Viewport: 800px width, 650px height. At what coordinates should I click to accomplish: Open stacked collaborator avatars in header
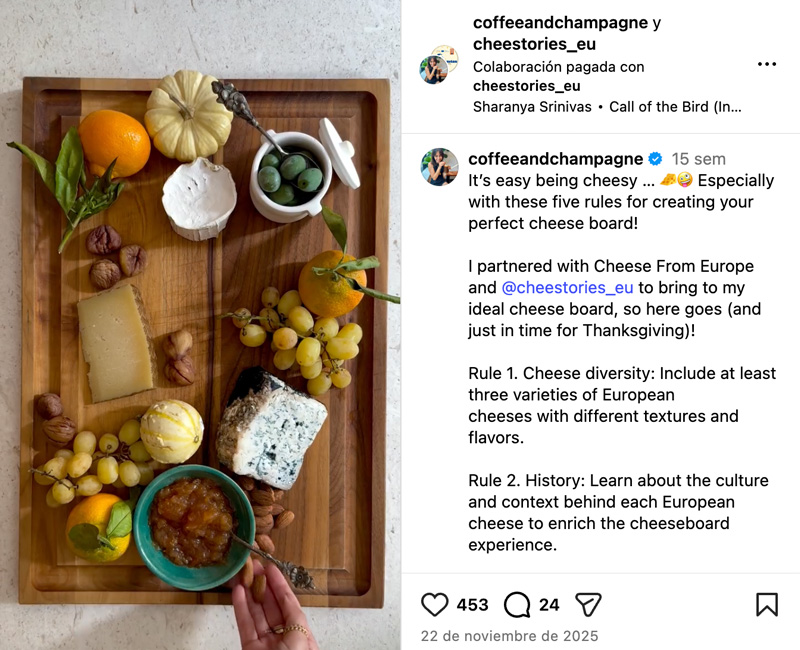[x=439, y=64]
